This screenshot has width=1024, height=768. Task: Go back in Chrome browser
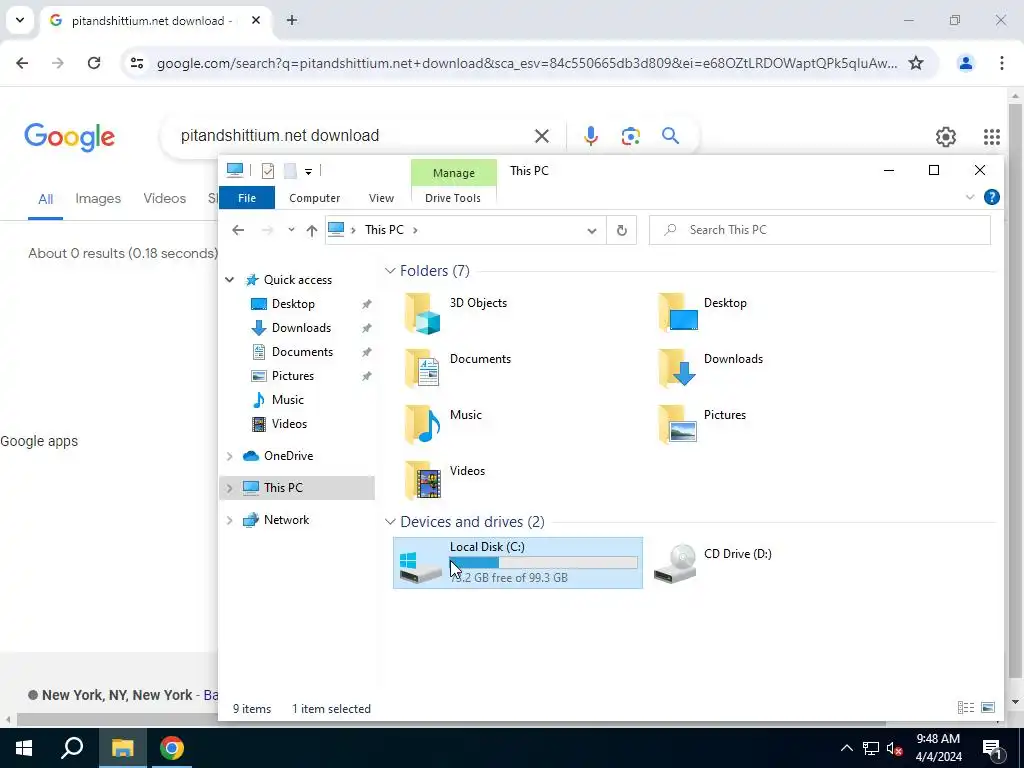coord(22,63)
